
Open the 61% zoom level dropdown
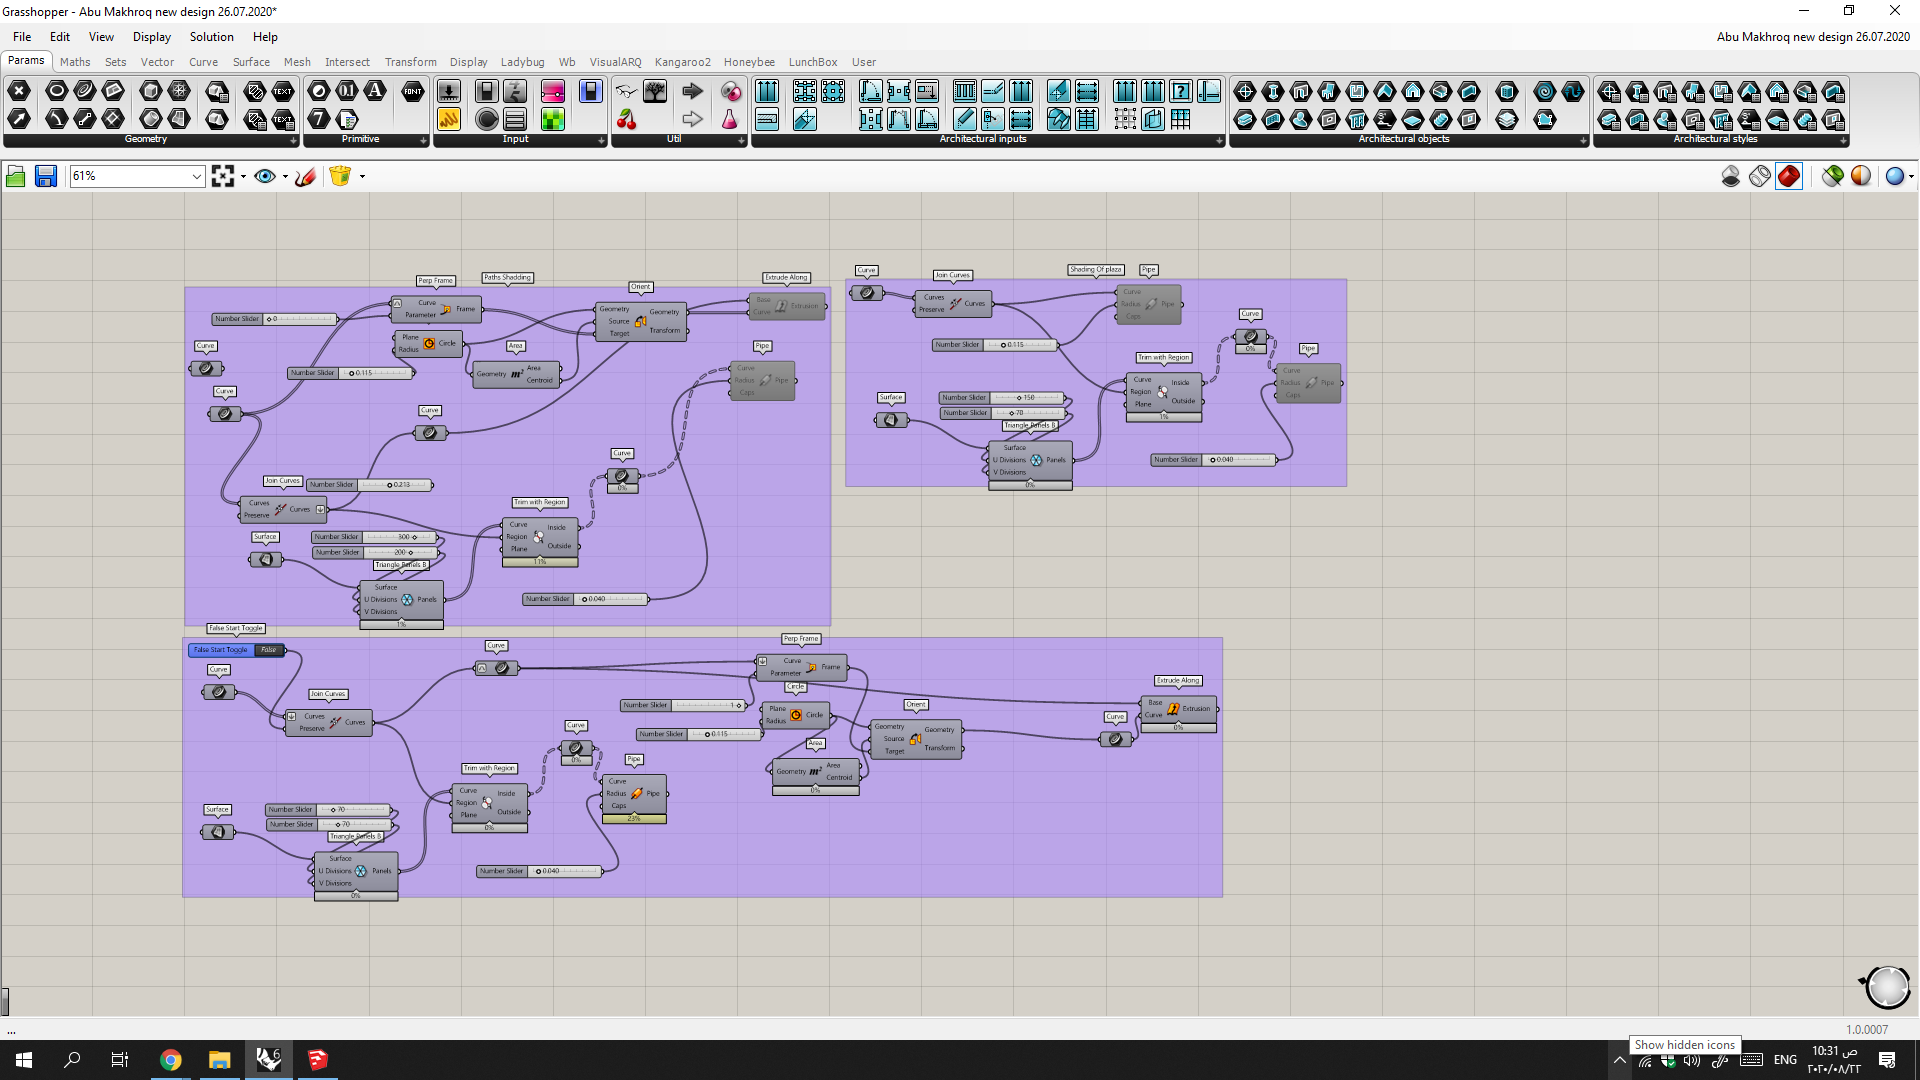point(196,176)
